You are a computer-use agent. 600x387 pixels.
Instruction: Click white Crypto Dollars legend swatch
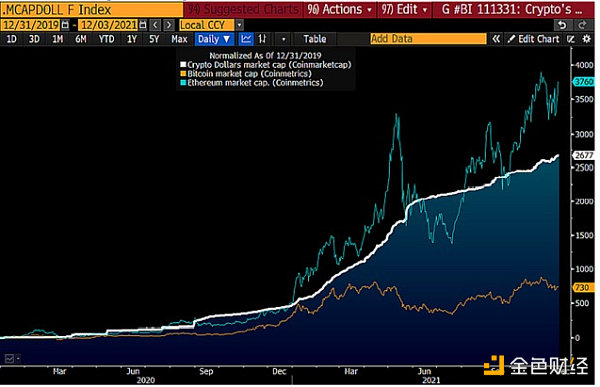coord(183,65)
